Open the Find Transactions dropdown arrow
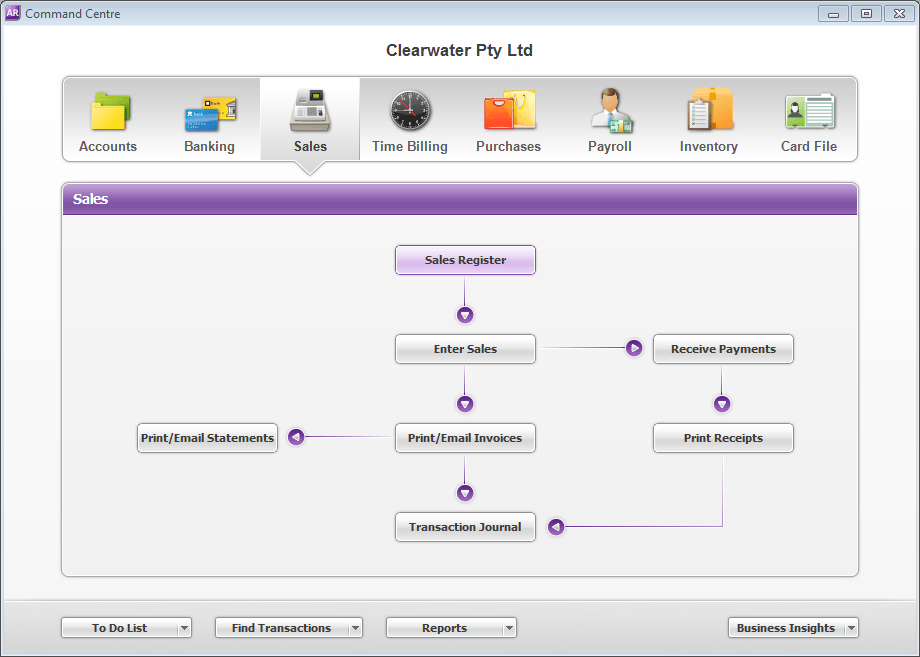Viewport: 920px width, 657px height. pyautogui.click(x=356, y=627)
